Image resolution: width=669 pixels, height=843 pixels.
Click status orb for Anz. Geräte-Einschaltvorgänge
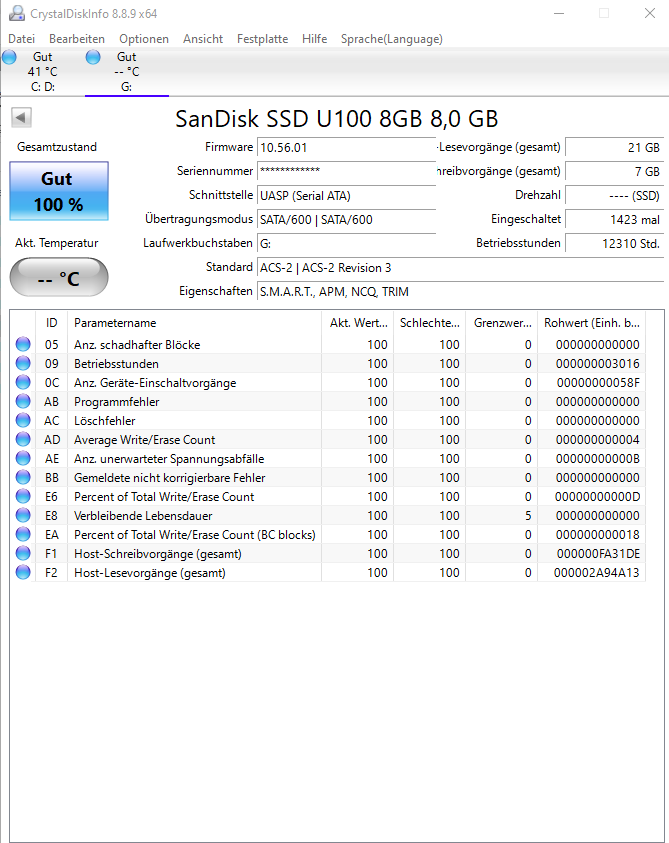click(x=23, y=382)
